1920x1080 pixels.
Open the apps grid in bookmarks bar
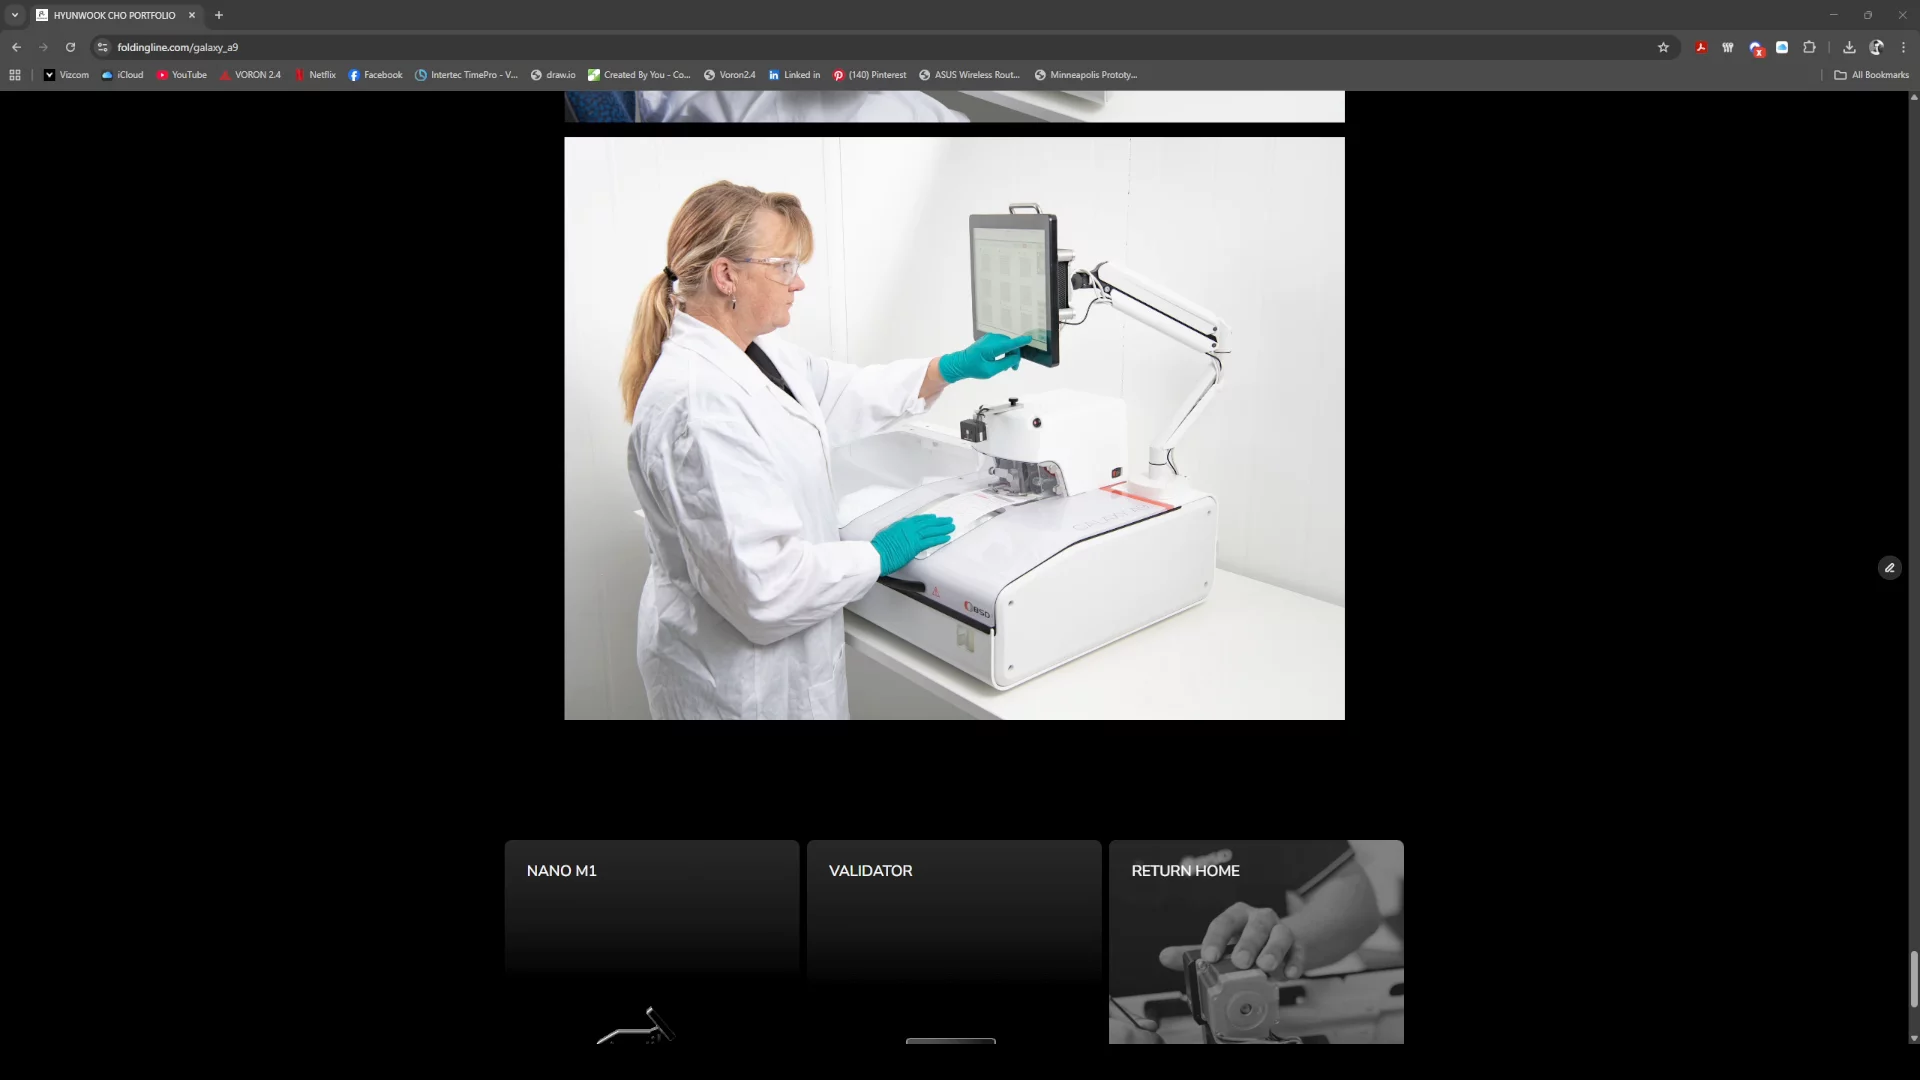pos(15,75)
